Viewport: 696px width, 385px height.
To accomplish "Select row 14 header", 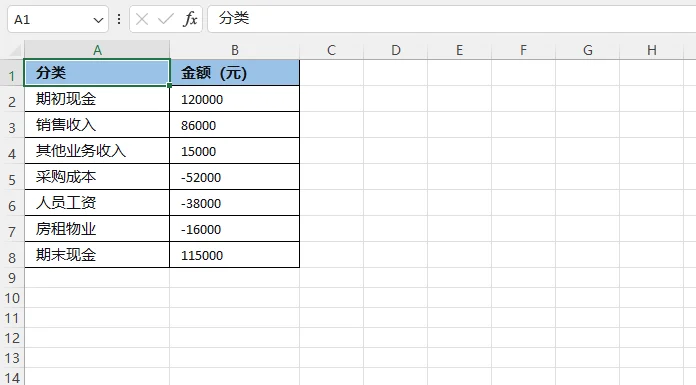I will tap(12, 377).
